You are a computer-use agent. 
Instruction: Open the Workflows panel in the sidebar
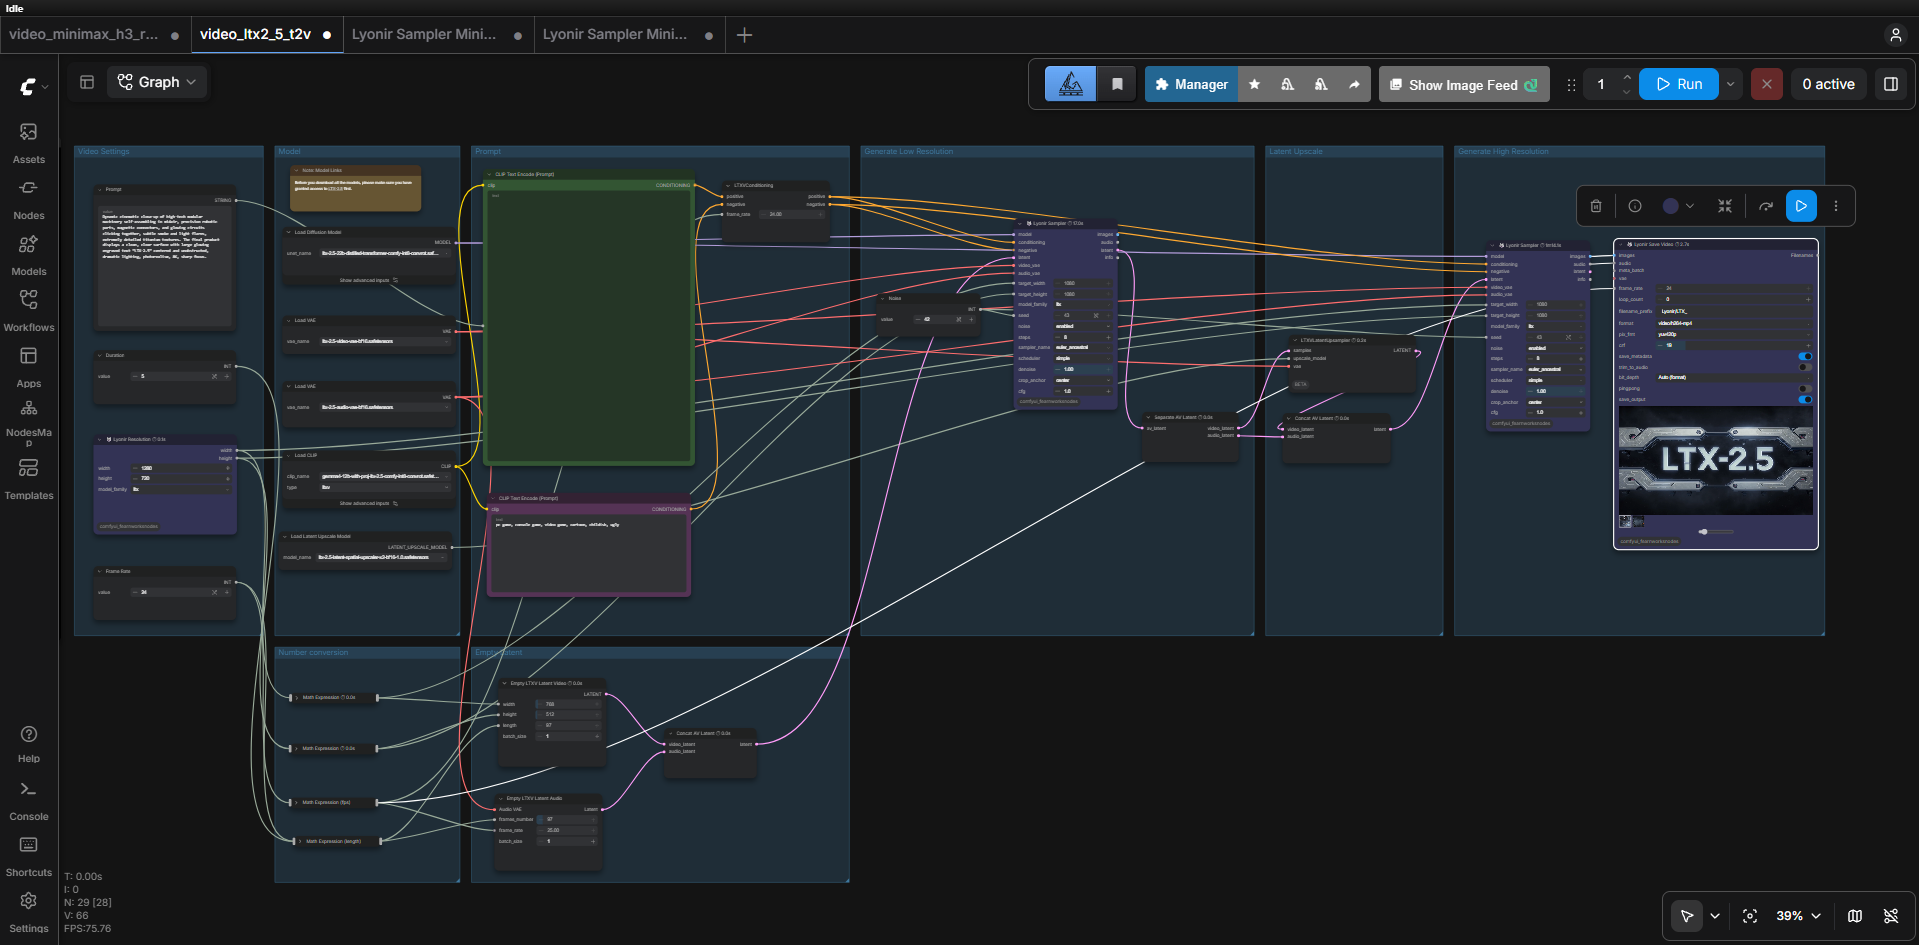pos(28,311)
